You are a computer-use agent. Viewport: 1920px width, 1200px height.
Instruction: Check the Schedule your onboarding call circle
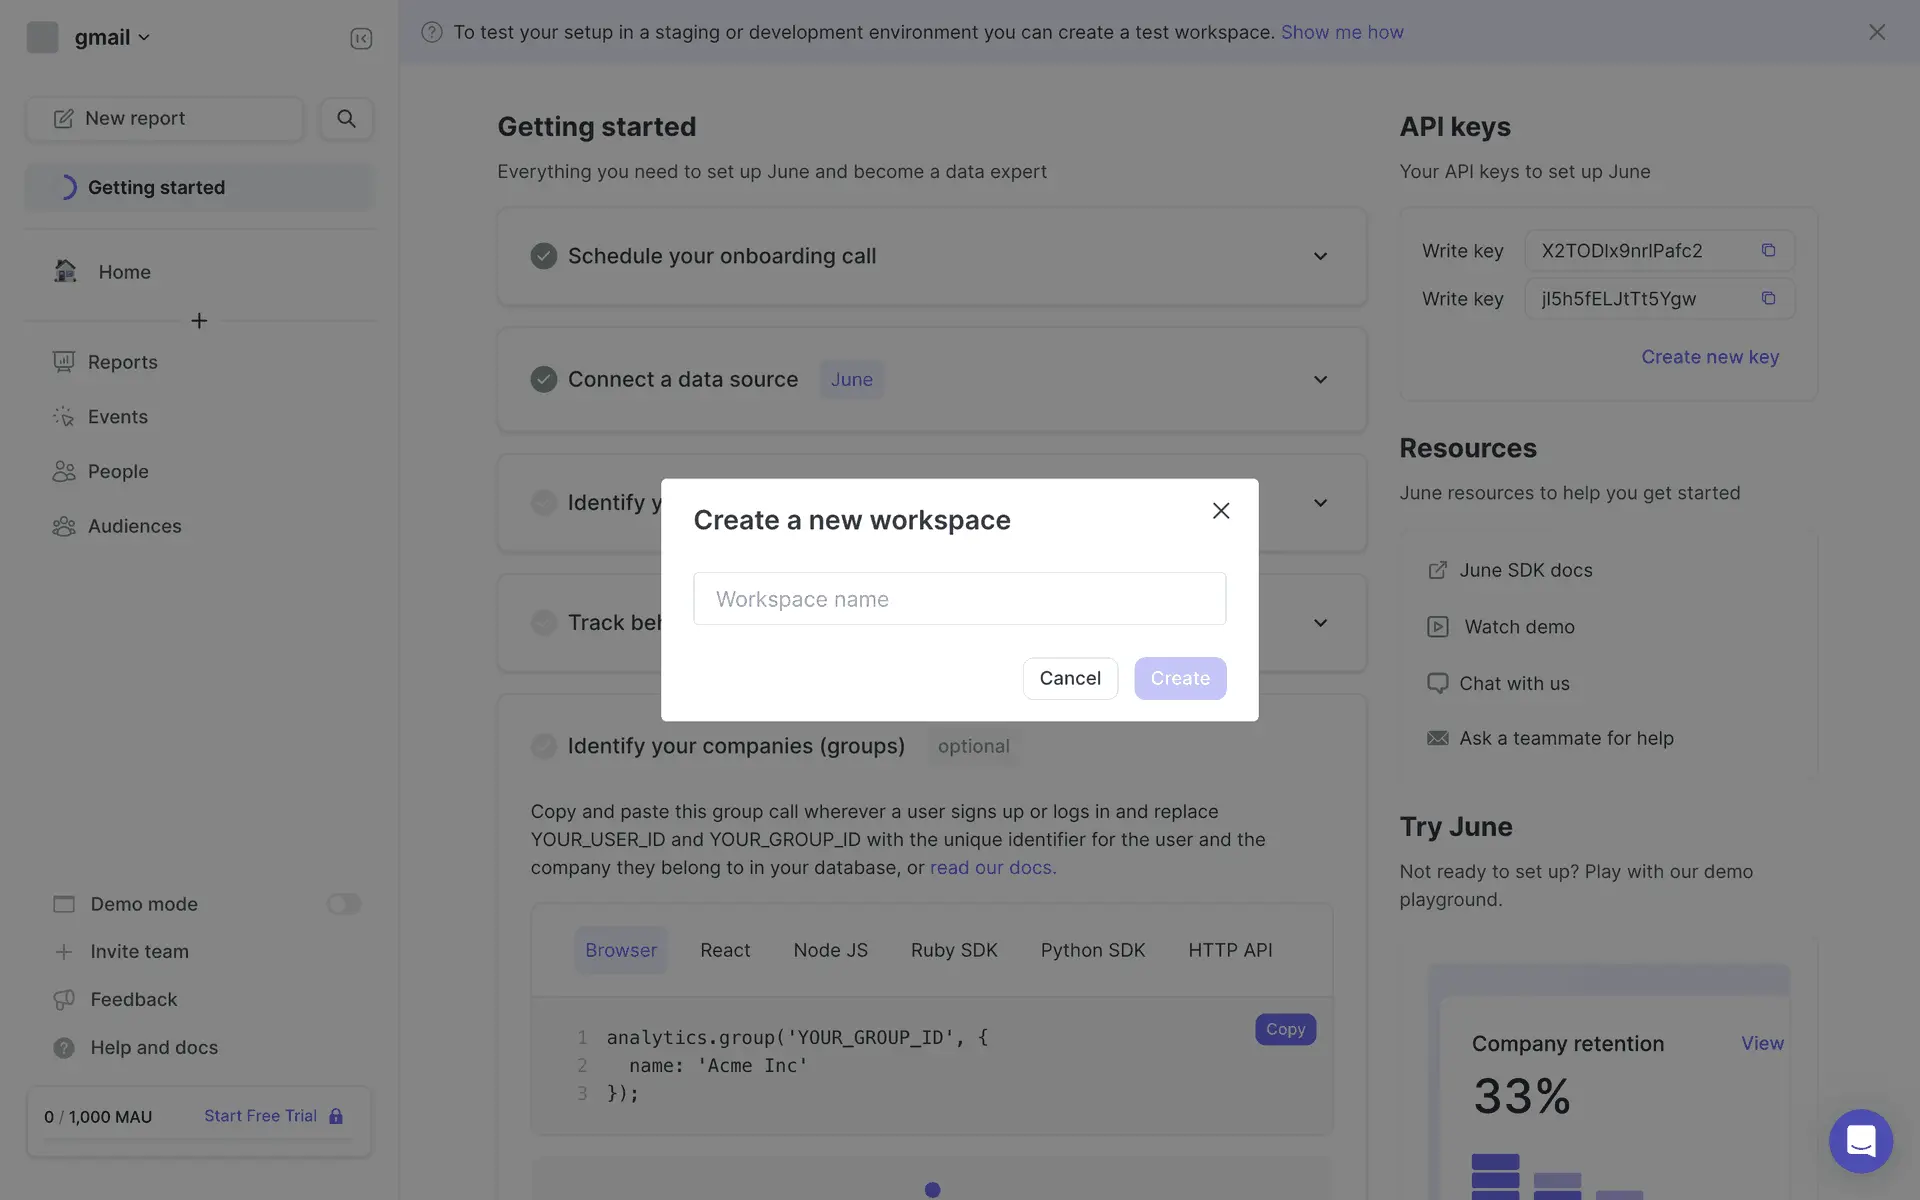point(544,256)
